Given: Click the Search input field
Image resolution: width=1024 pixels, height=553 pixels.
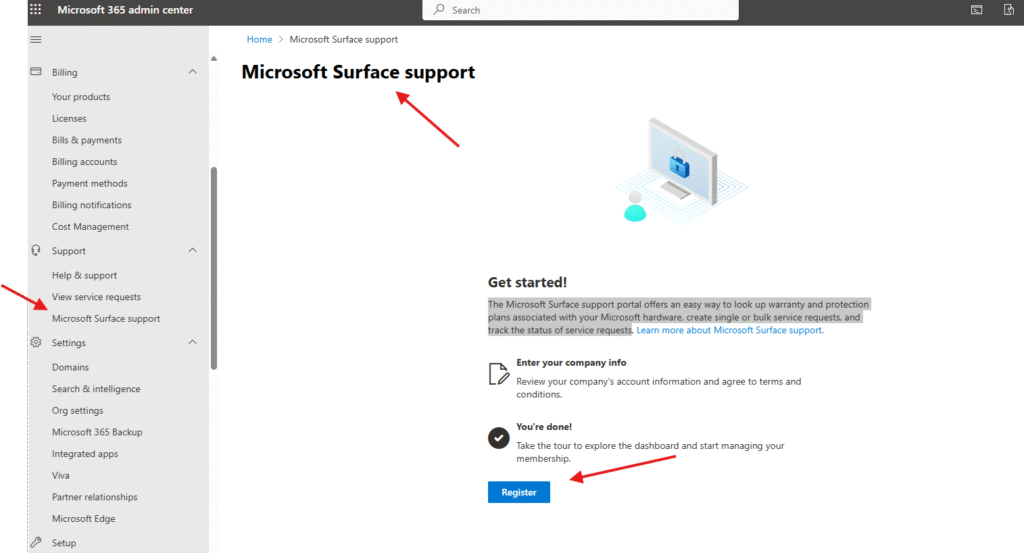Looking at the screenshot, I should click(590, 10).
